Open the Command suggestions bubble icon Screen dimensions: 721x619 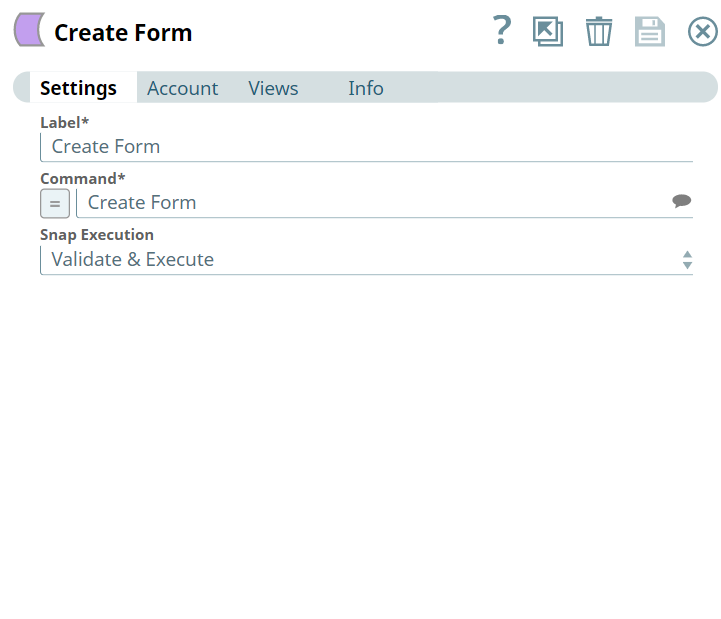(681, 201)
